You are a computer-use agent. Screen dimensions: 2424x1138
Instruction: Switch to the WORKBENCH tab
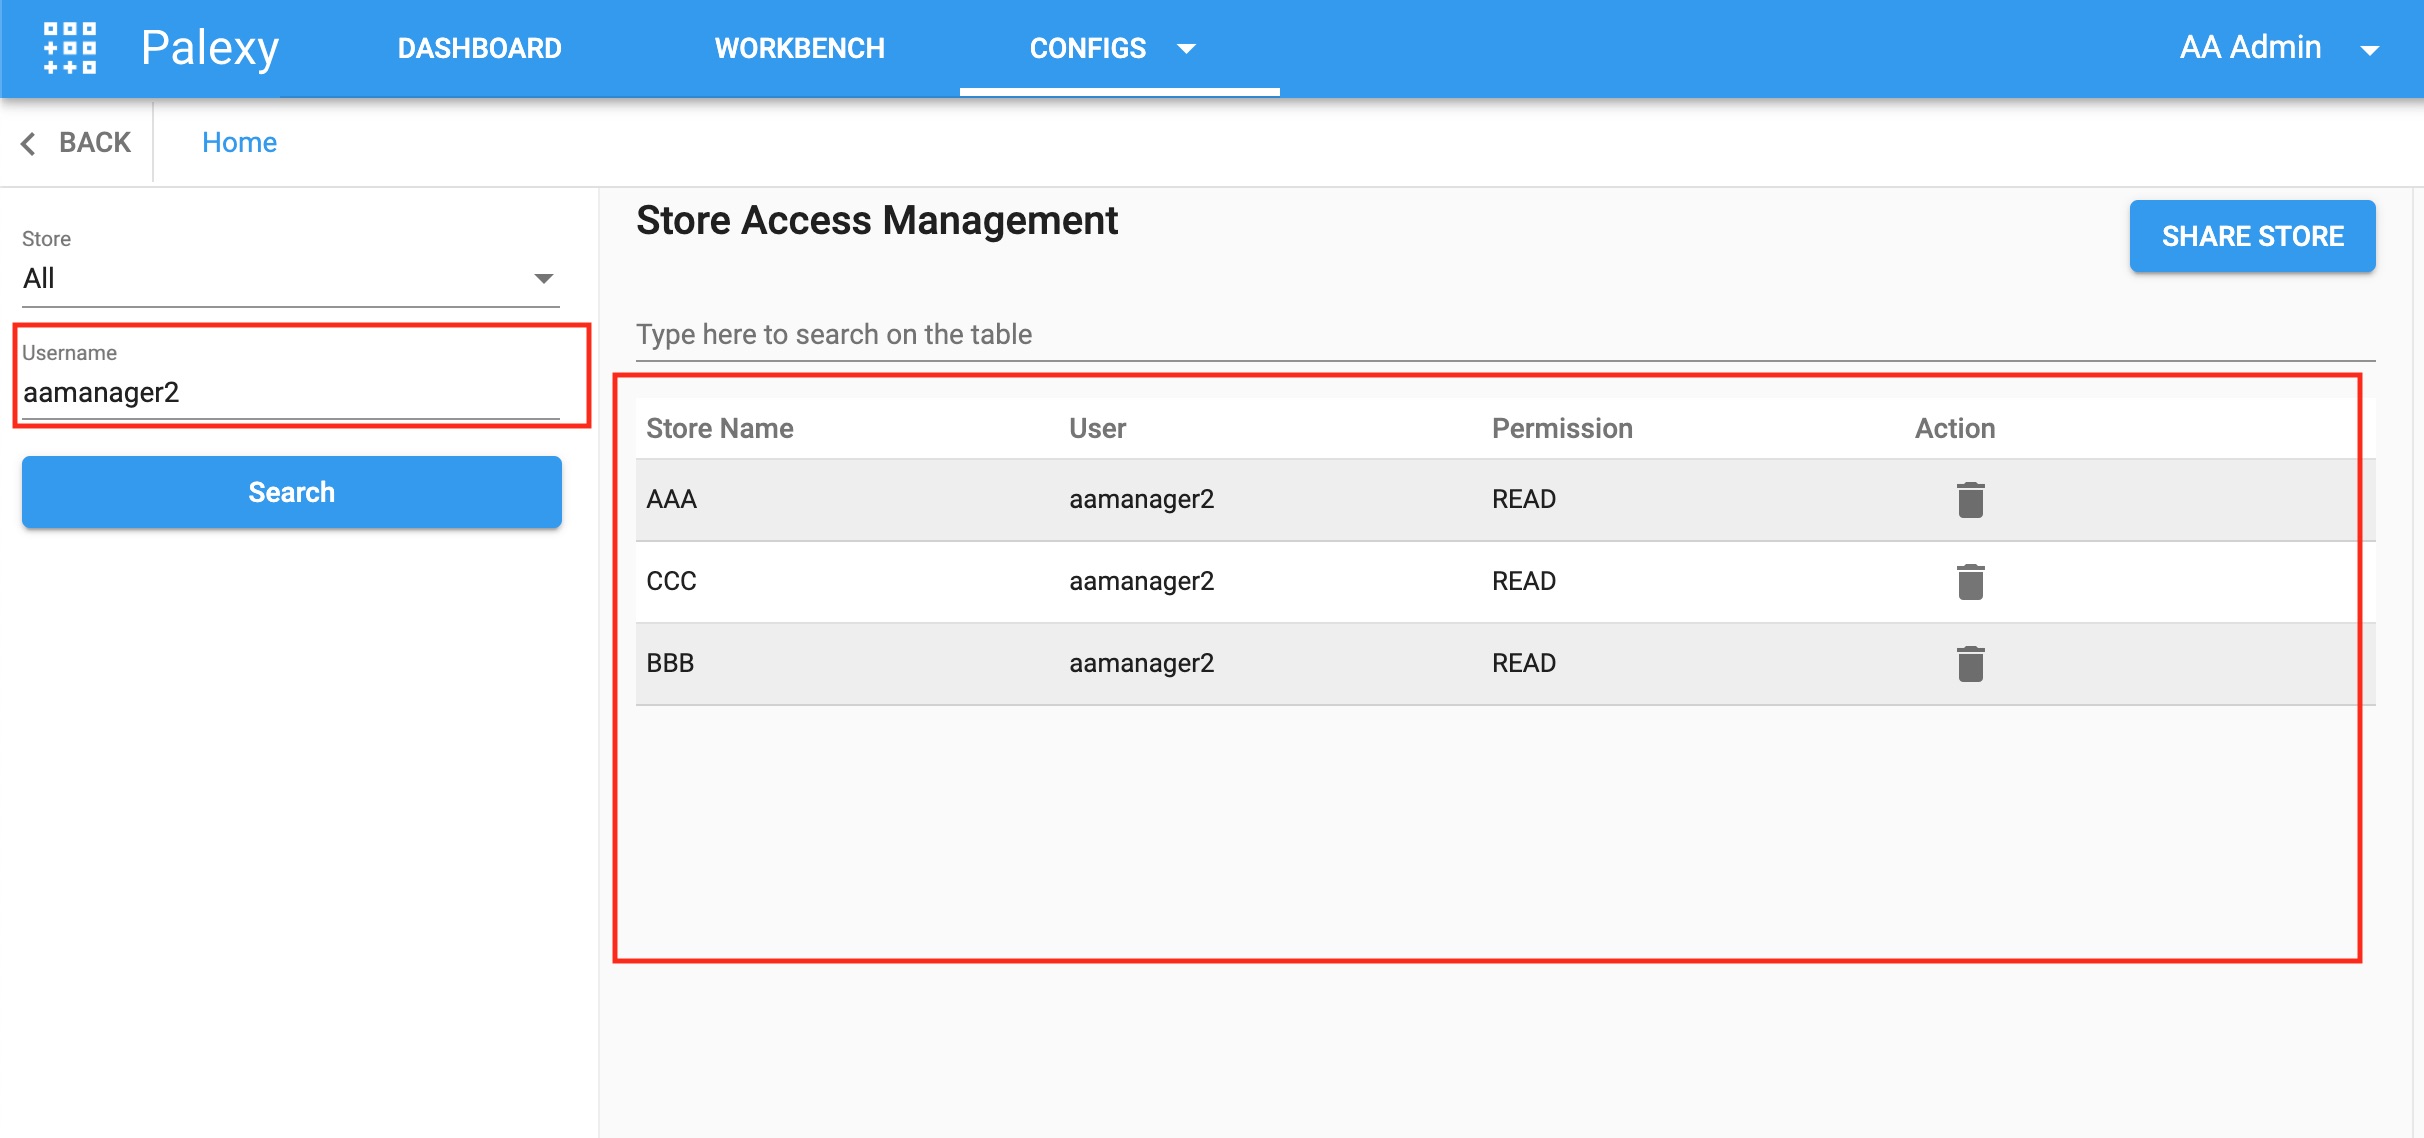(x=799, y=48)
